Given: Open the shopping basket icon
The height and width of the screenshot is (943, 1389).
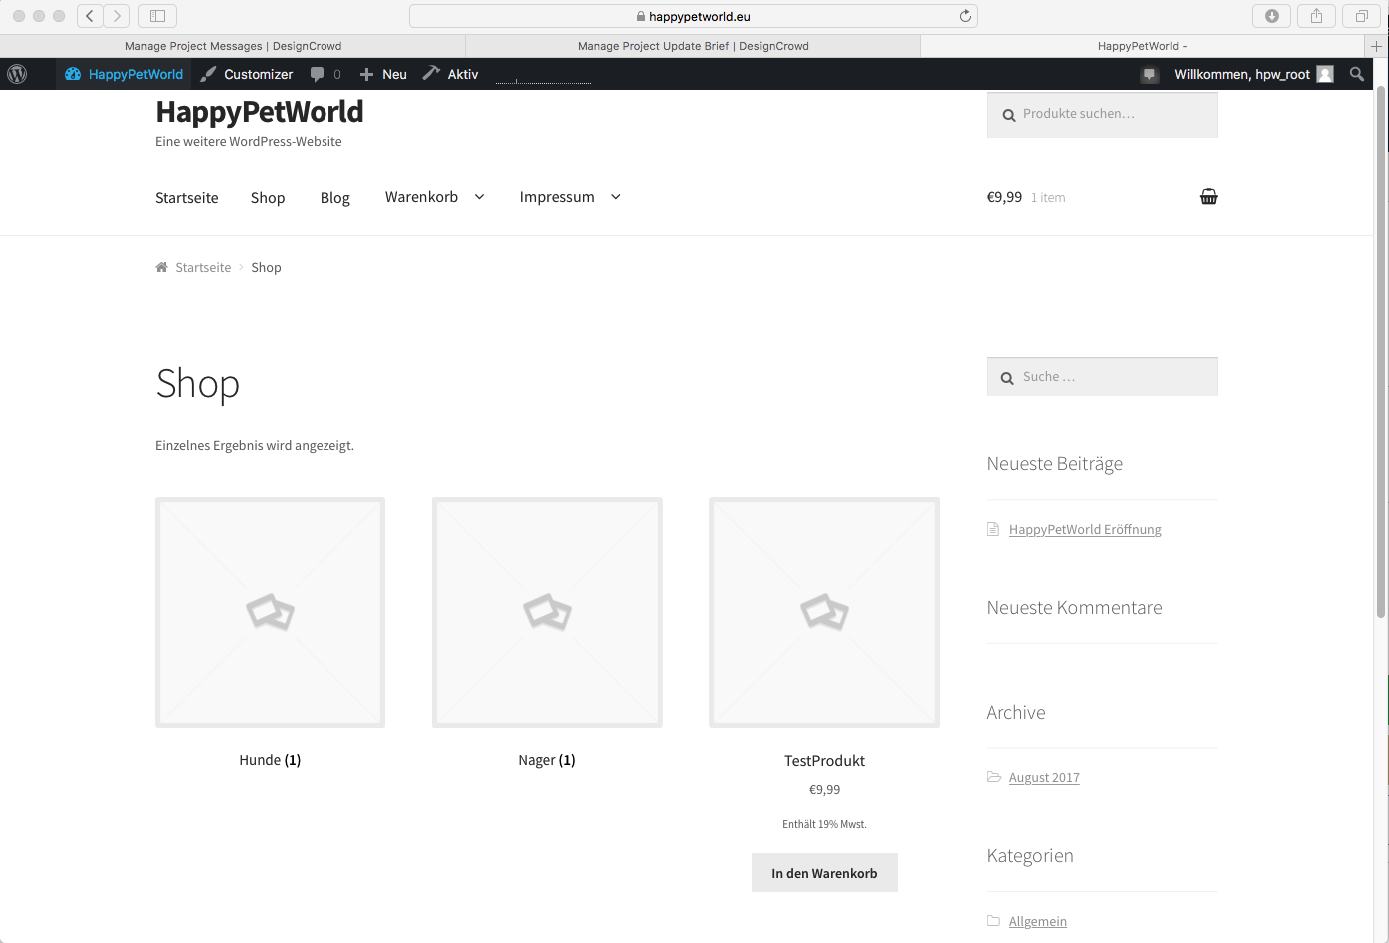Looking at the screenshot, I should (1209, 197).
